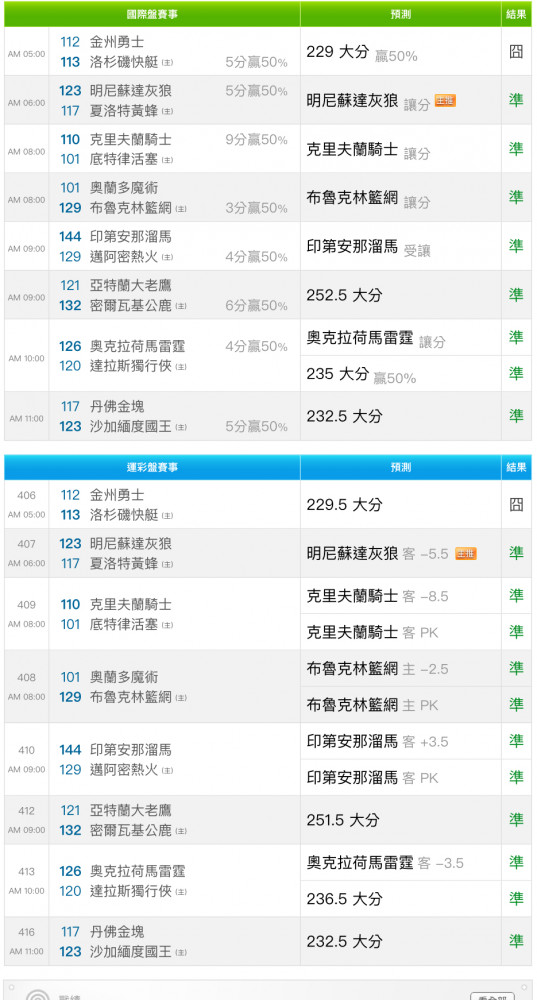This screenshot has height=1000, width=537.
Task: Click 準 mark beside 印第安那溜馬 客 +3.5
Action: click(516, 741)
